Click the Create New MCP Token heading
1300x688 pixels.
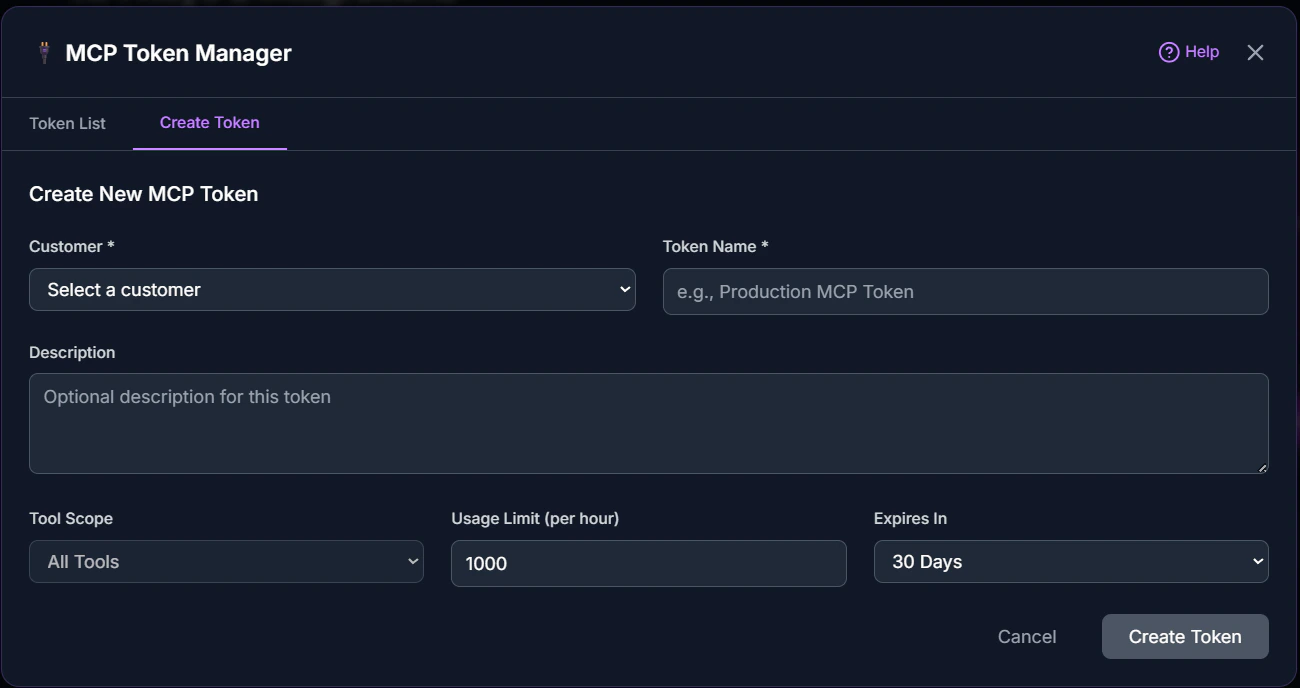(143, 193)
